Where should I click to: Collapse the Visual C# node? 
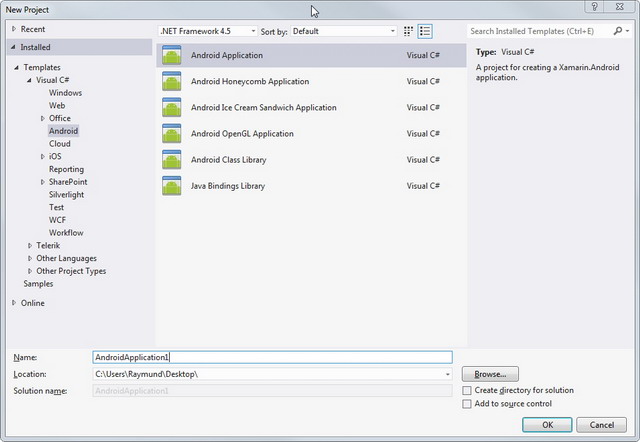[29, 80]
